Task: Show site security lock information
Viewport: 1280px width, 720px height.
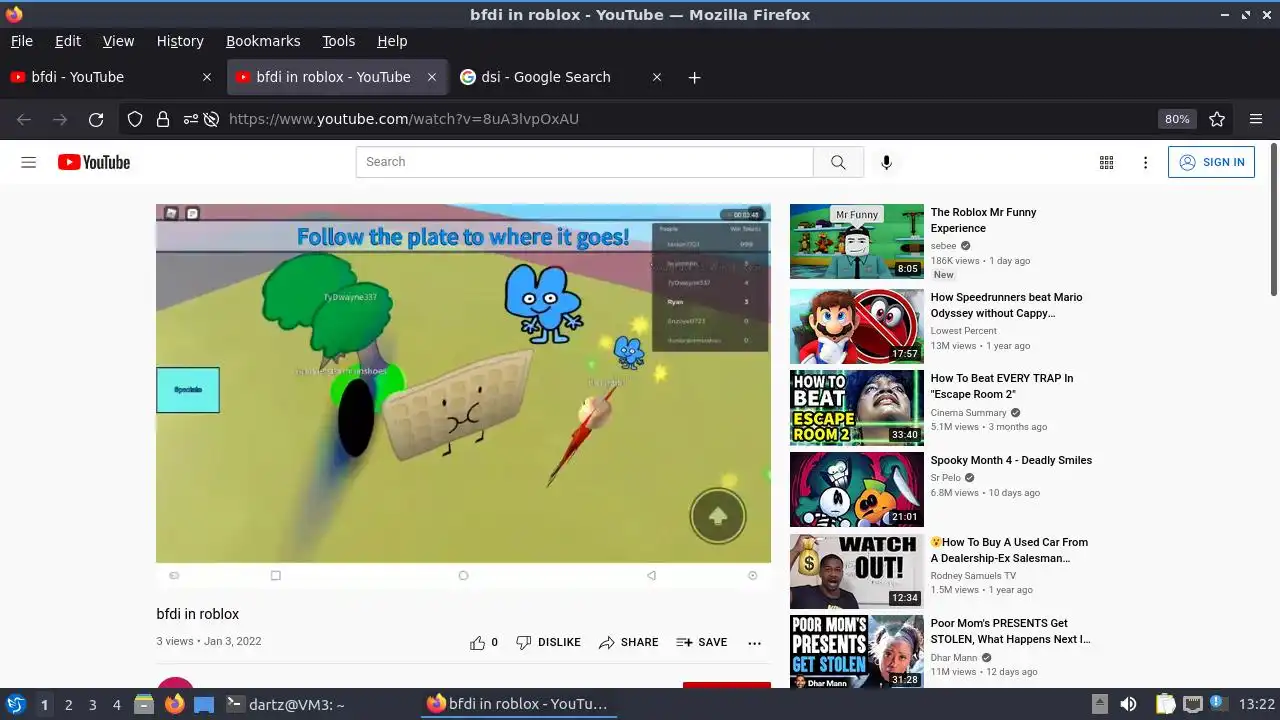Action: pyautogui.click(x=162, y=119)
